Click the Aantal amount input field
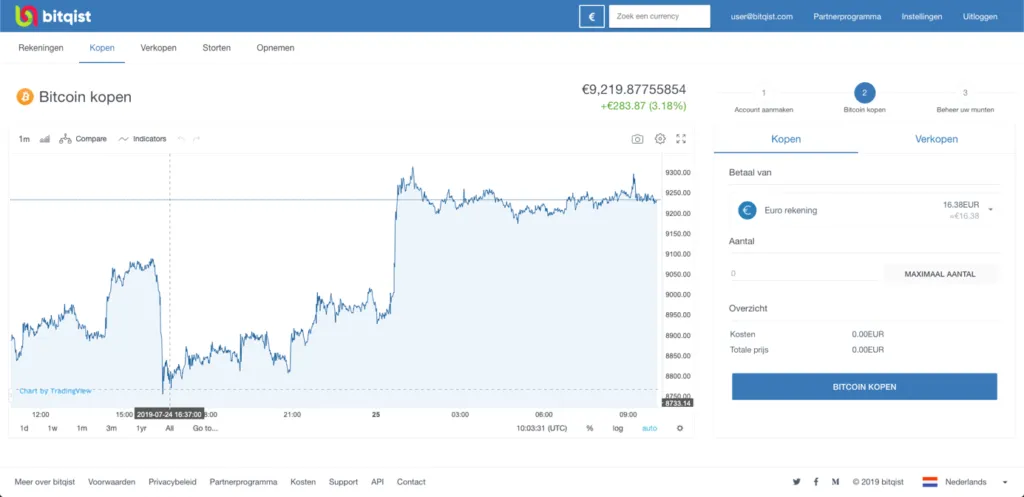 click(805, 274)
